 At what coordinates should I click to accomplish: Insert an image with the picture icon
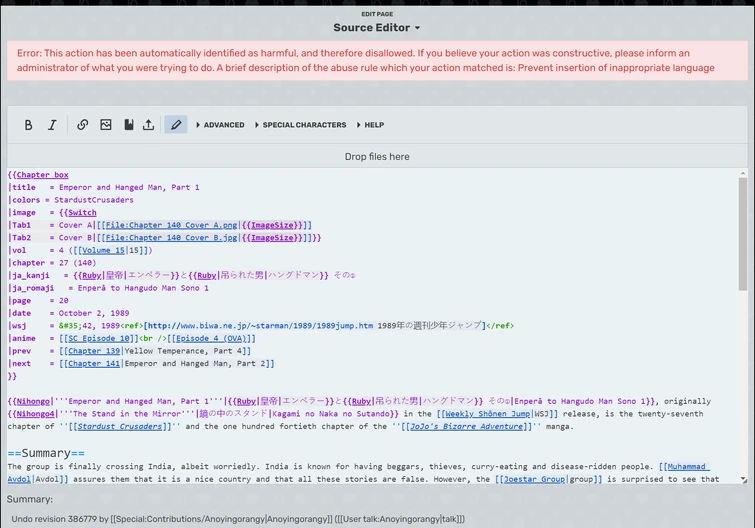click(x=106, y=125)
